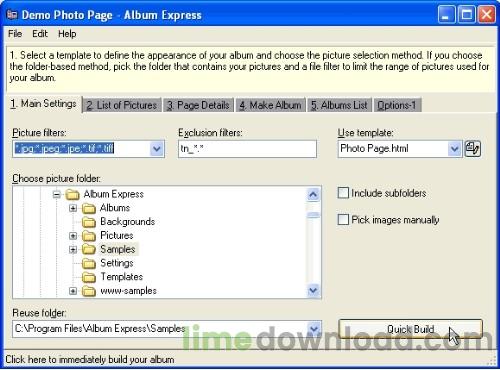Click the Templates folder icon
This screenshot has height=370, width=500.
(89, 277)
